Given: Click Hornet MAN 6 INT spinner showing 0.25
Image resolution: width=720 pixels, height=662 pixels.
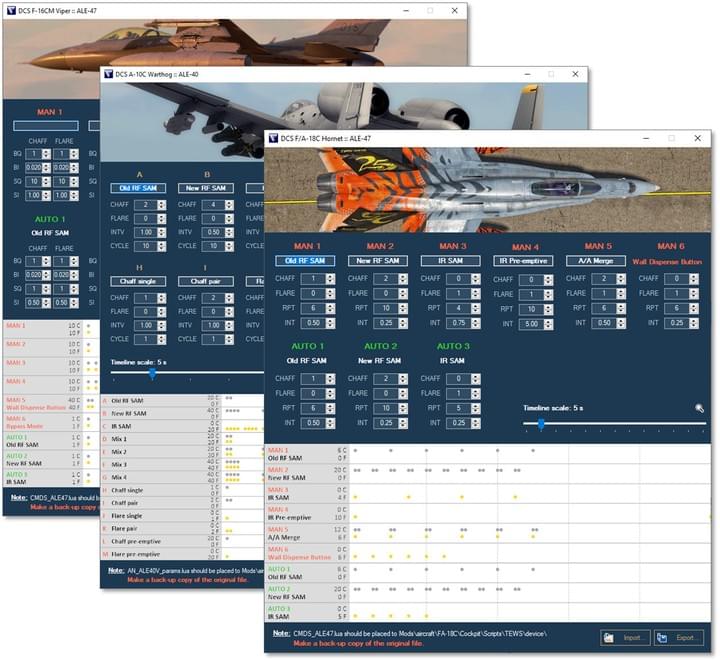Looking at the screenshot, I should point(681,323).
